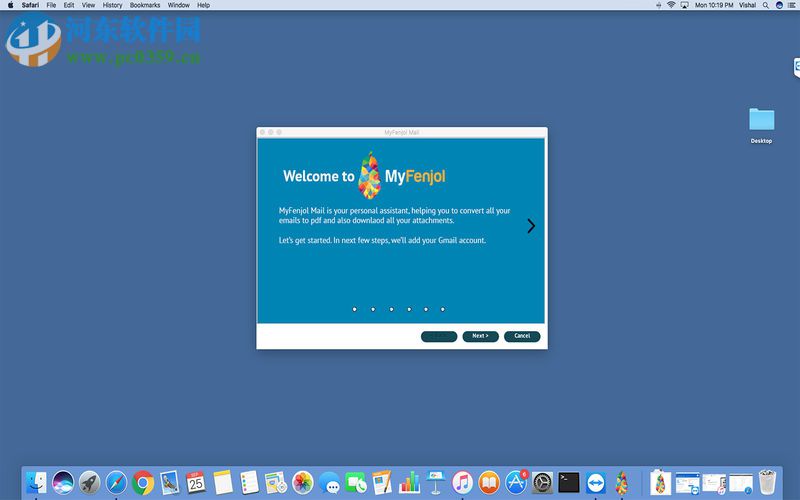Click the AirPlay display icon in menu bar

tap(684, 5)
